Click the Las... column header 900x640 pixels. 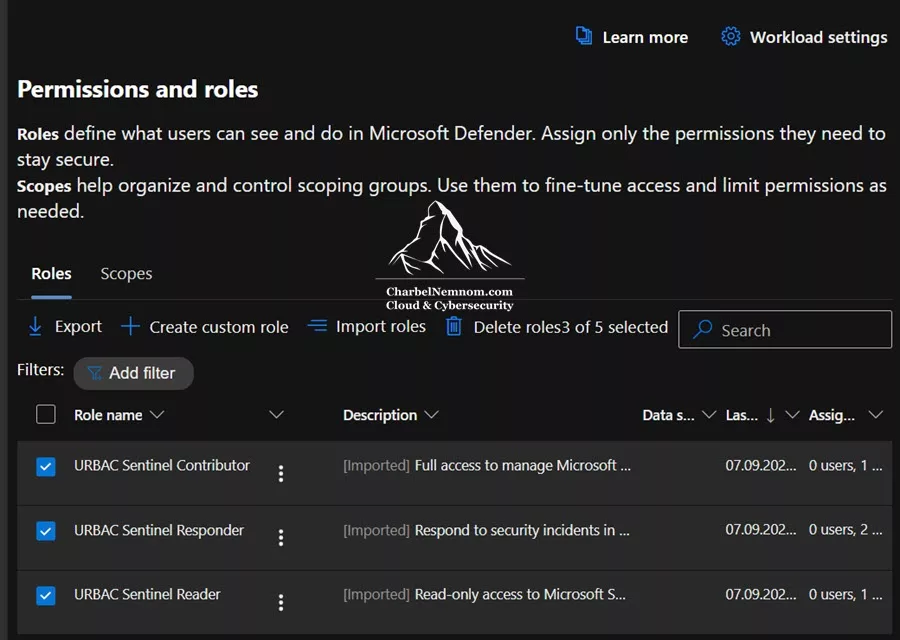tap(742, 415)
